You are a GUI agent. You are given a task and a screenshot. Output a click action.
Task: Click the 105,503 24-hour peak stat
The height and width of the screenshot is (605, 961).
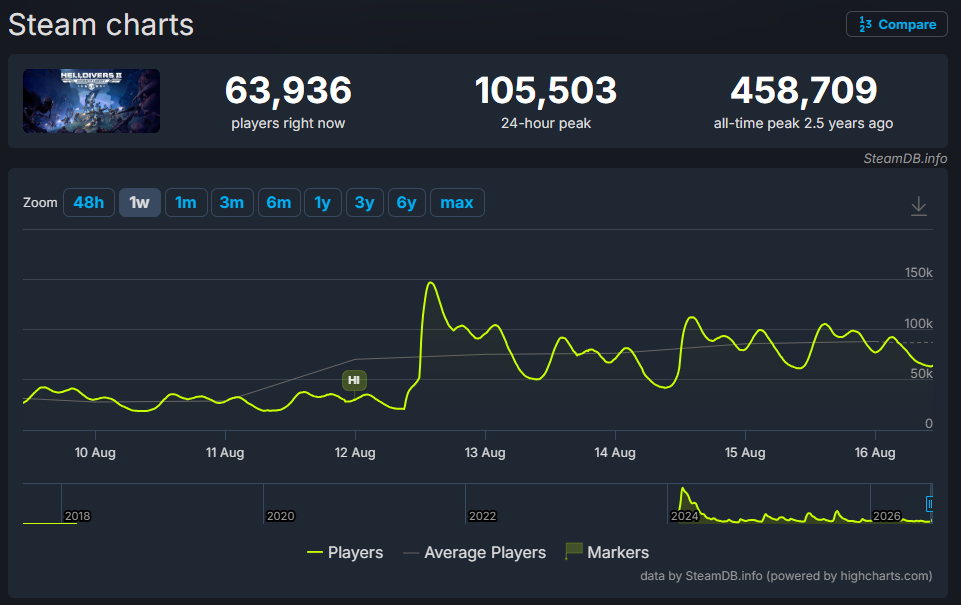pyautogui.click(x=545, y=101)
